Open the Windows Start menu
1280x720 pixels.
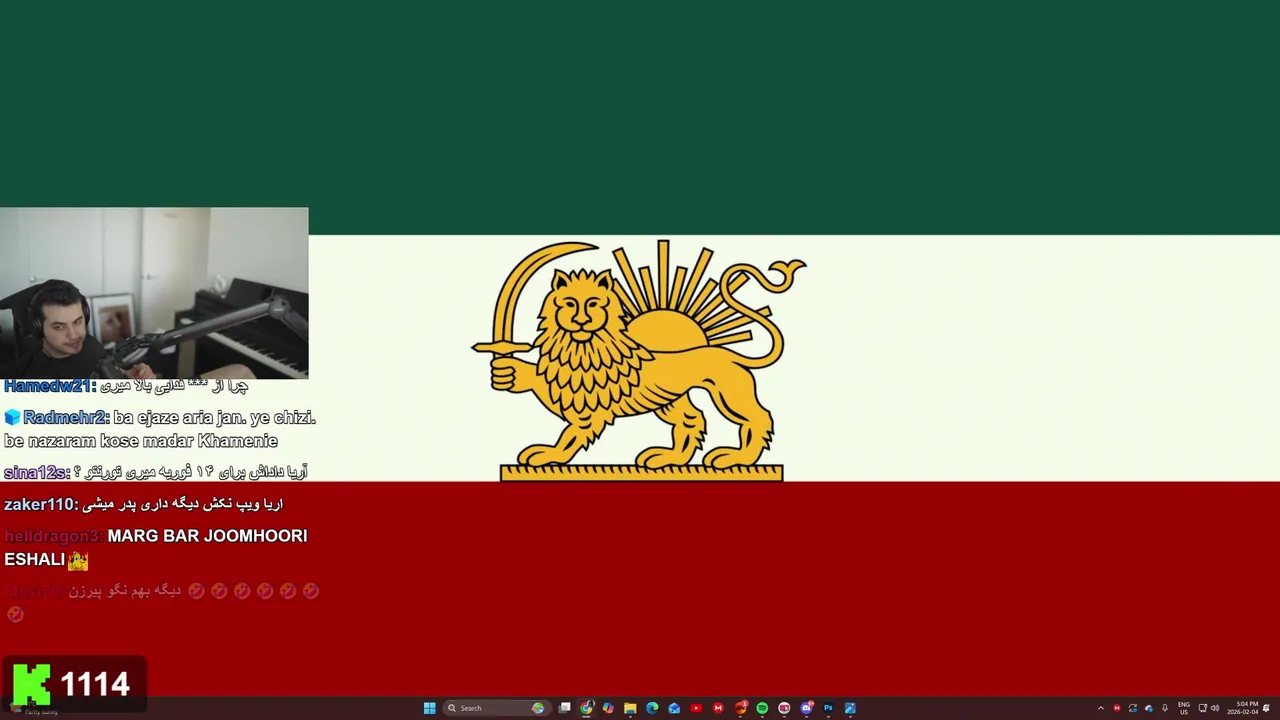pos(430,708)
